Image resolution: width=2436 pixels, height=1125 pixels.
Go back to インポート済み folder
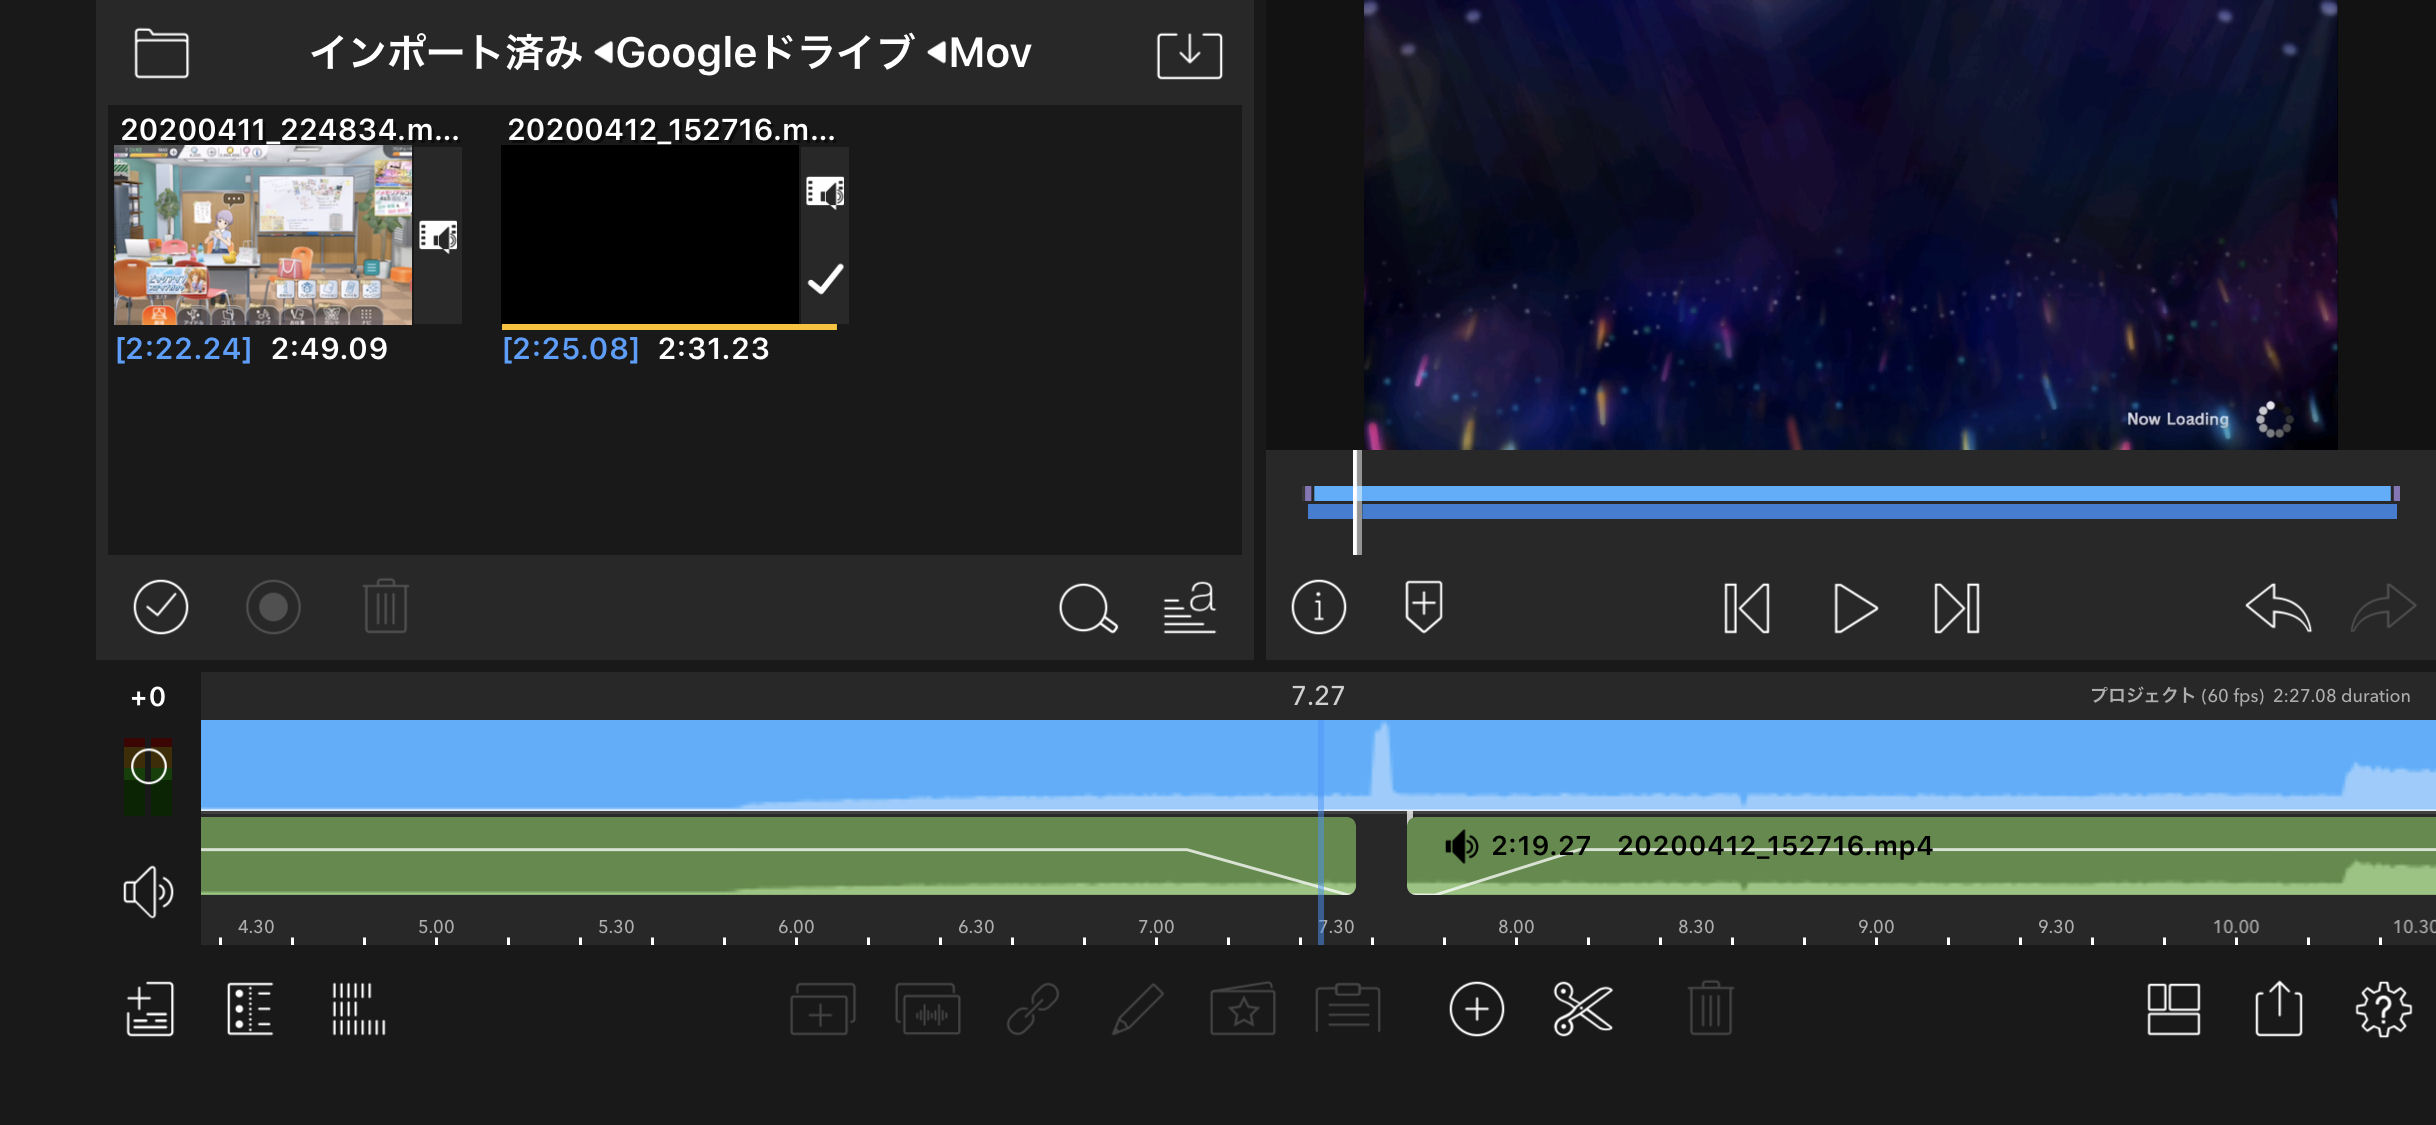tap(446, 53)
